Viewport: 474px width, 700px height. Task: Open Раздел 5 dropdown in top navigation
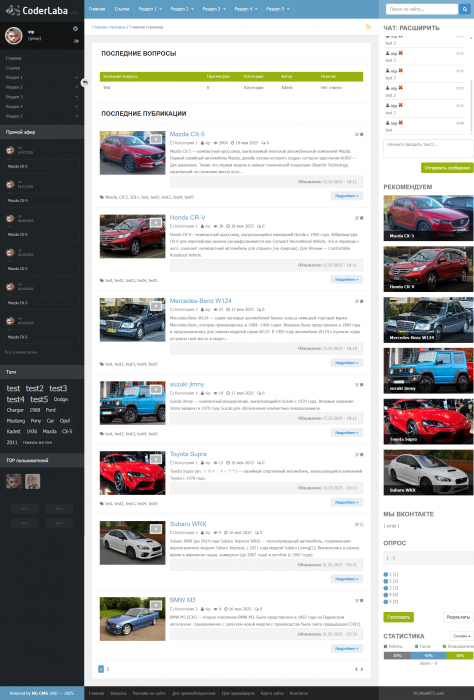pos(278,9)
